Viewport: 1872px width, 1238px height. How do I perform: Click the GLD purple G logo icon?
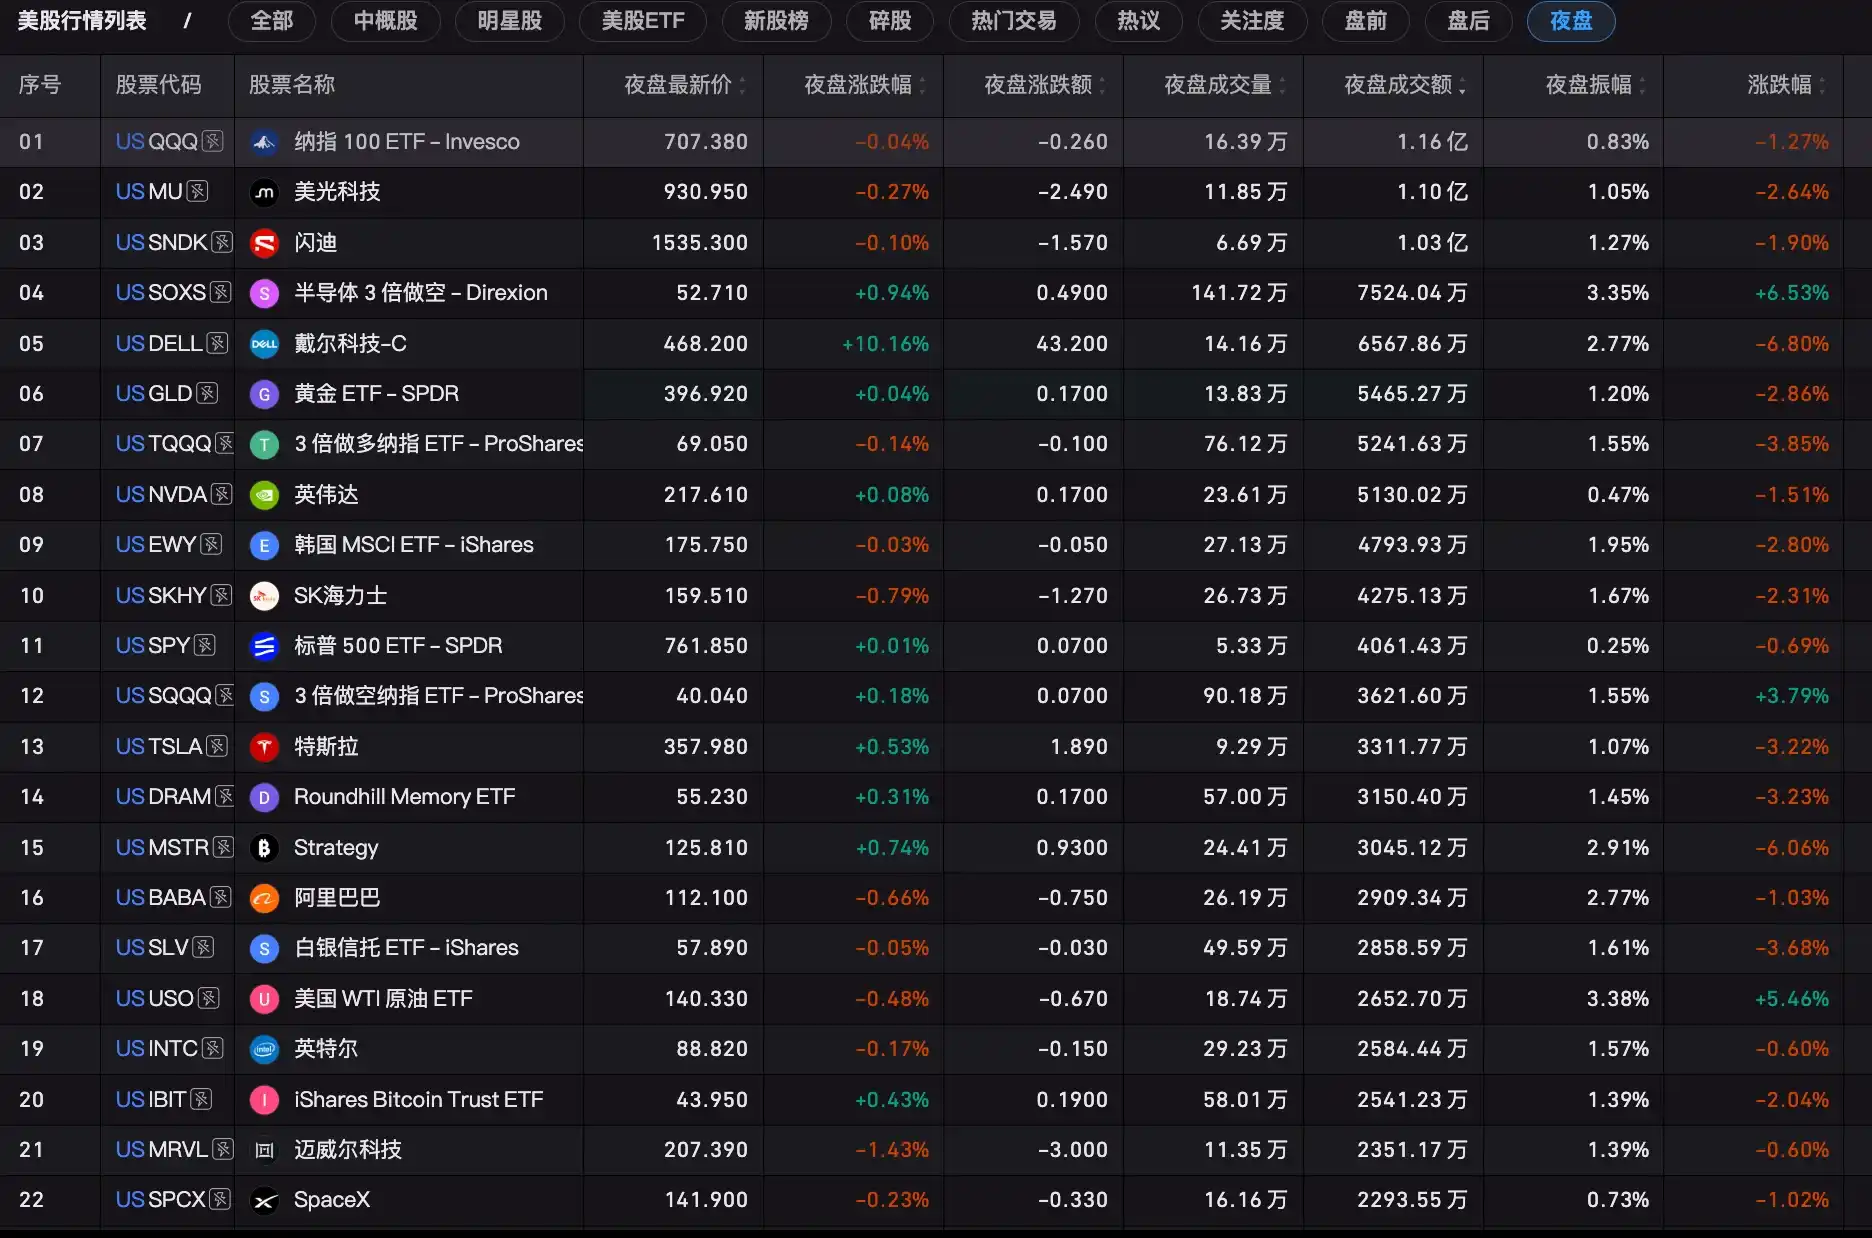(264, 394)
